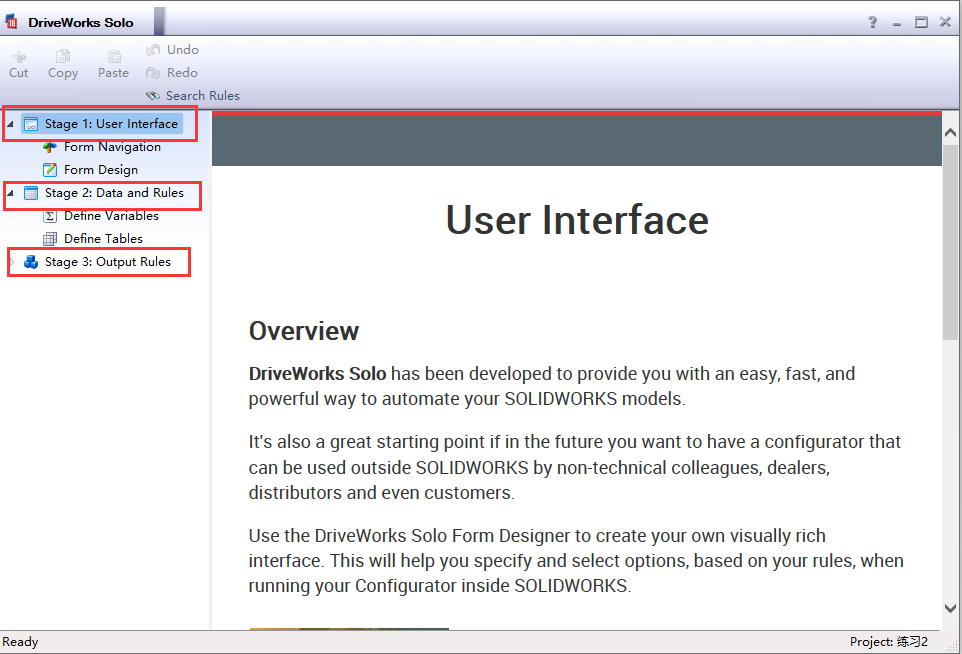Click the scrollbar up arrow
Screen dimensions: 962x654
click(950, 133)
